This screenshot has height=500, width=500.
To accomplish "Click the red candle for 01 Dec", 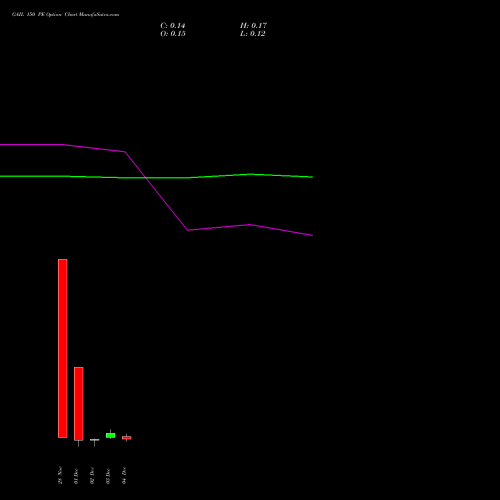I will pos(79,404).
